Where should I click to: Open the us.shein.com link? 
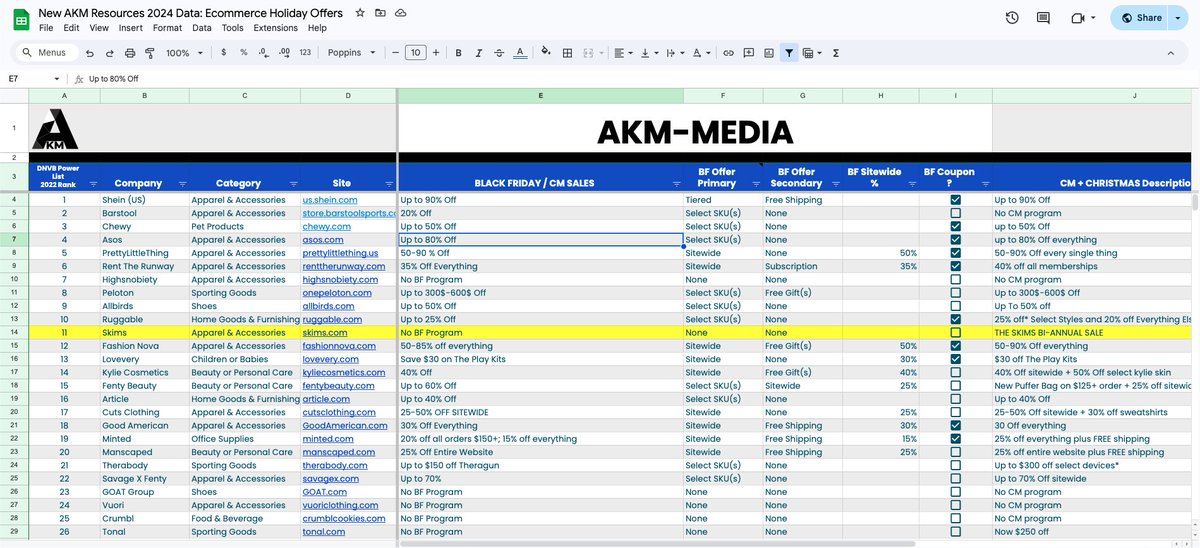[330, 200]
